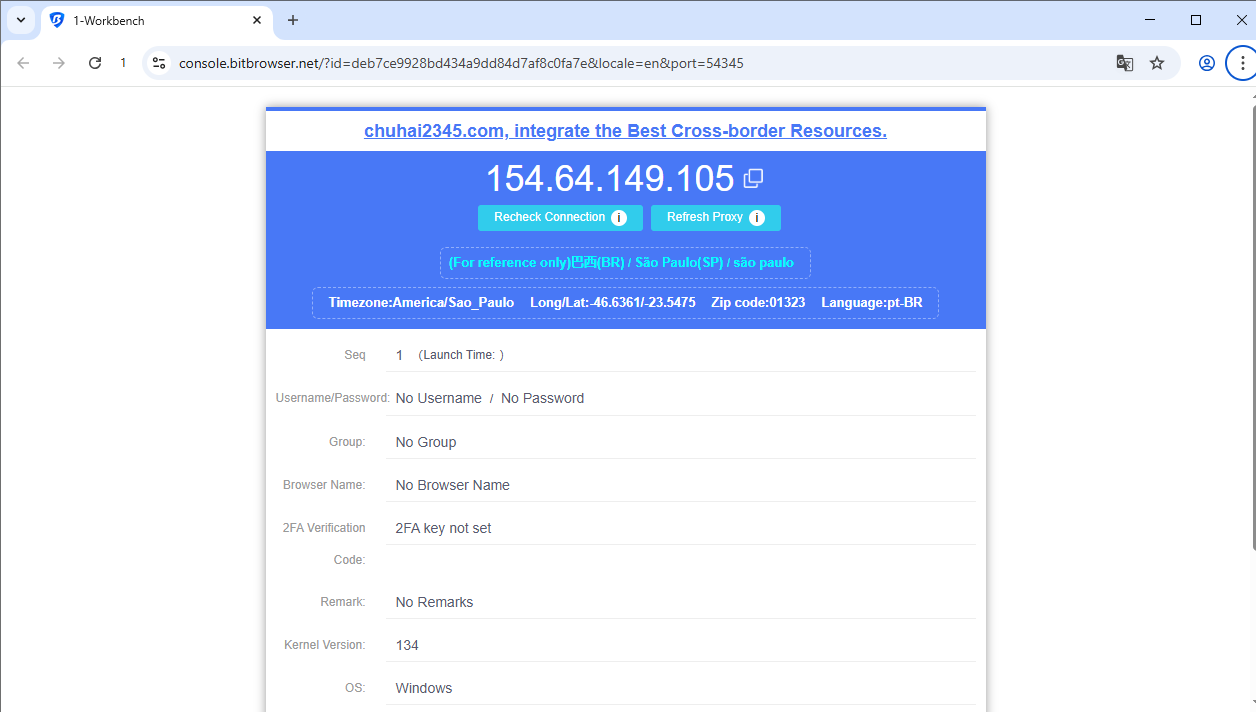
Task: Open the Chrome three-dot menu
Action: click(1242, 63)
